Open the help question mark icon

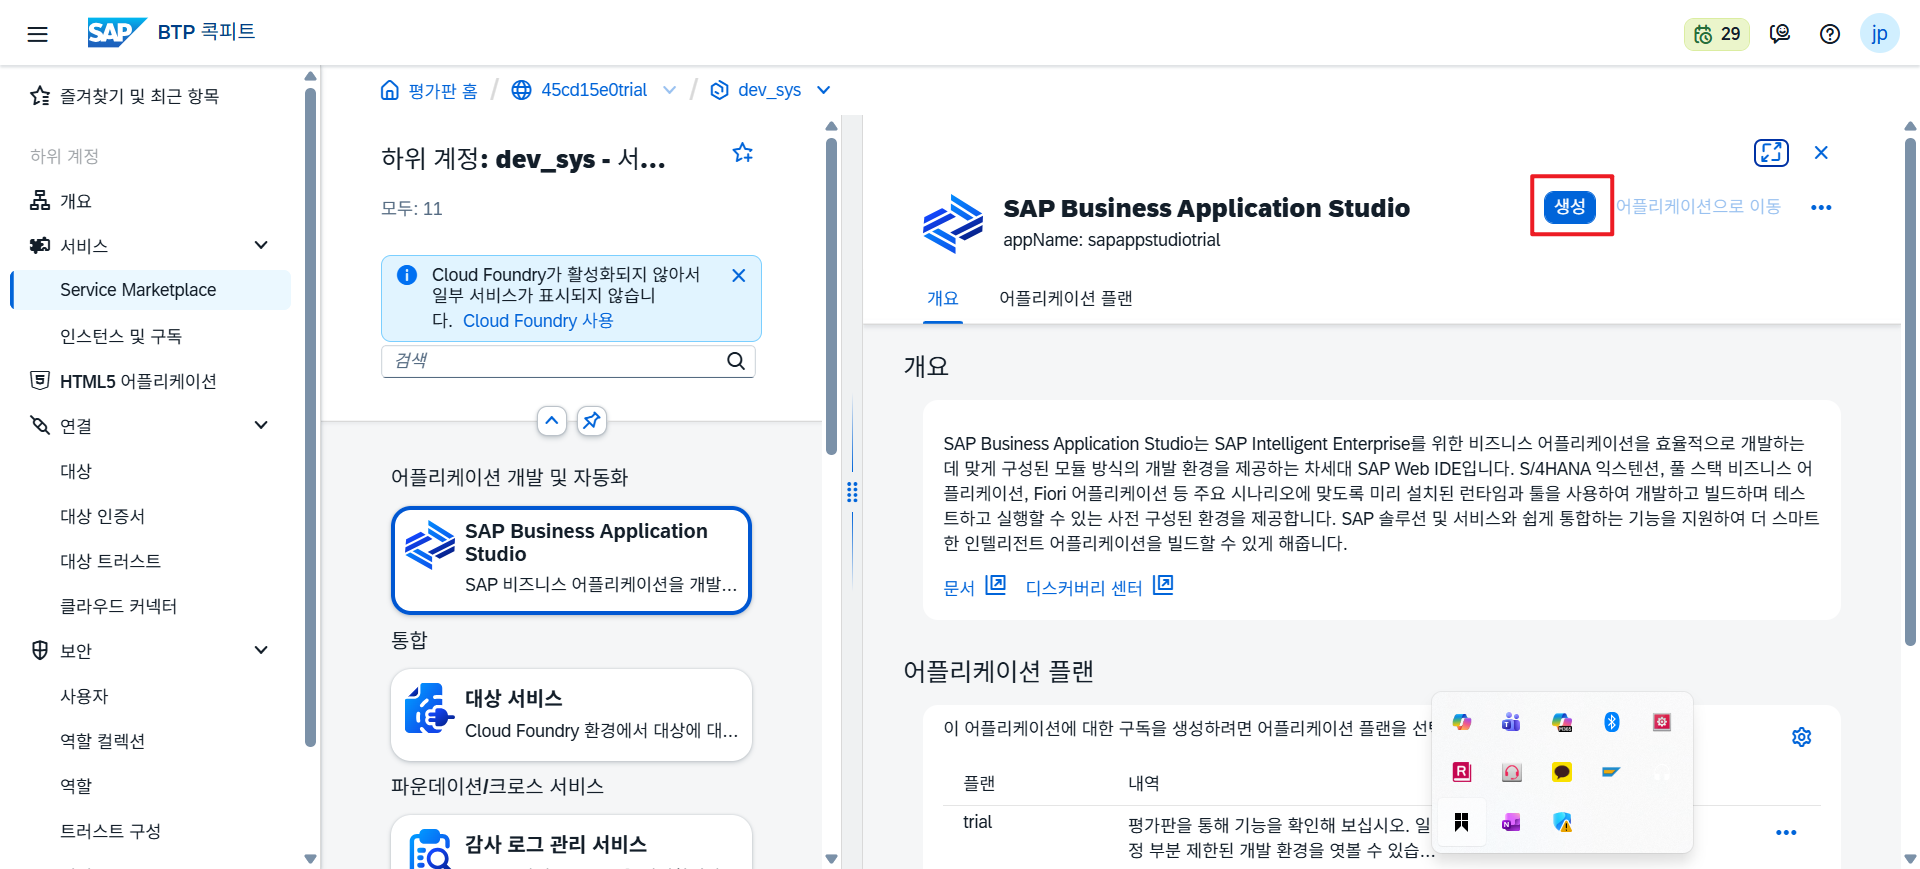[1830, 34]
